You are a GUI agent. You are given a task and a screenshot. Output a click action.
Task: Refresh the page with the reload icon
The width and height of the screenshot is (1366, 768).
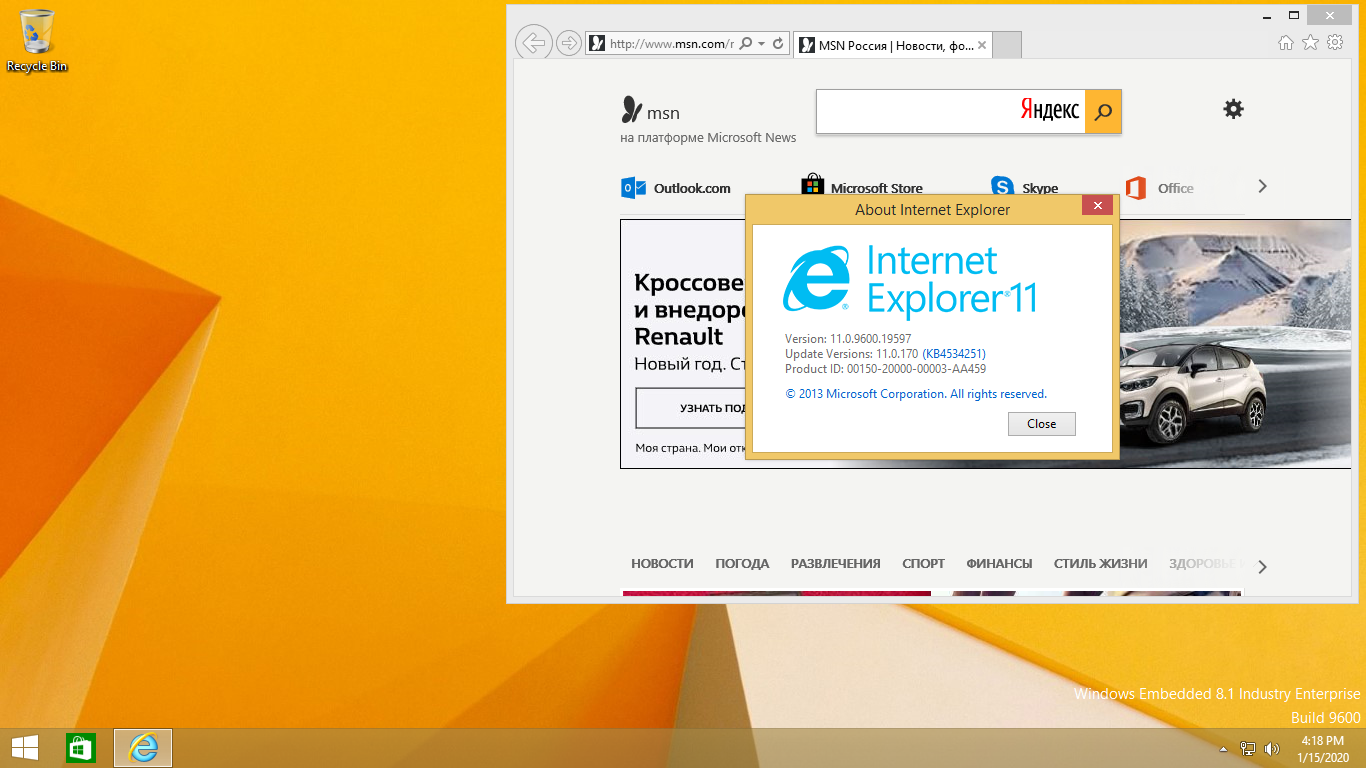pos(778,44)
